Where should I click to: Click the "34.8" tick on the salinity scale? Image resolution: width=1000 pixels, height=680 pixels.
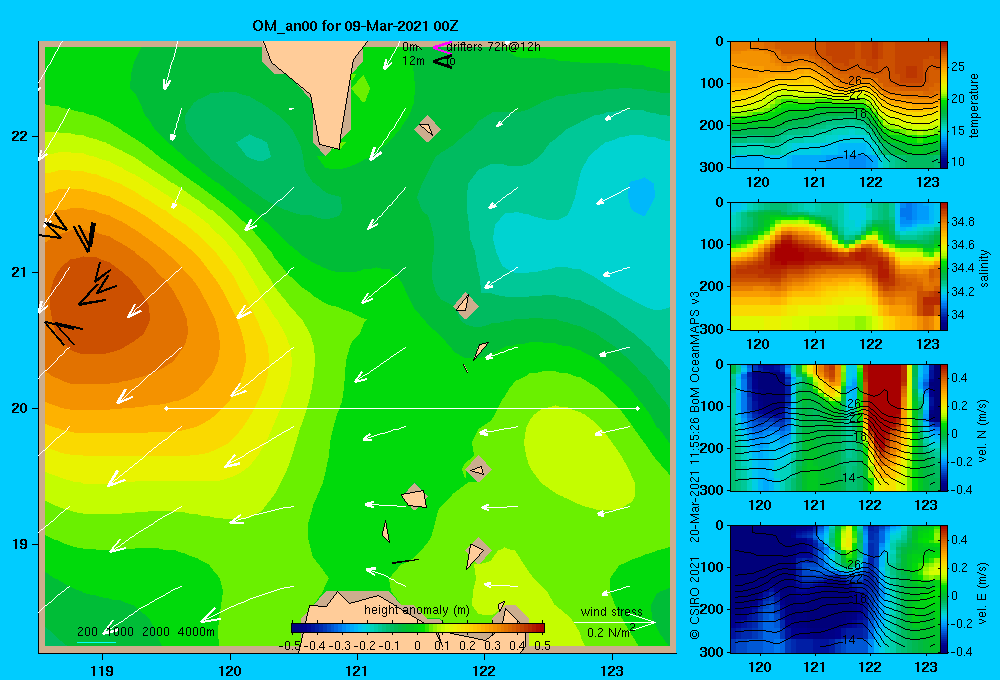tap(962, 222)
